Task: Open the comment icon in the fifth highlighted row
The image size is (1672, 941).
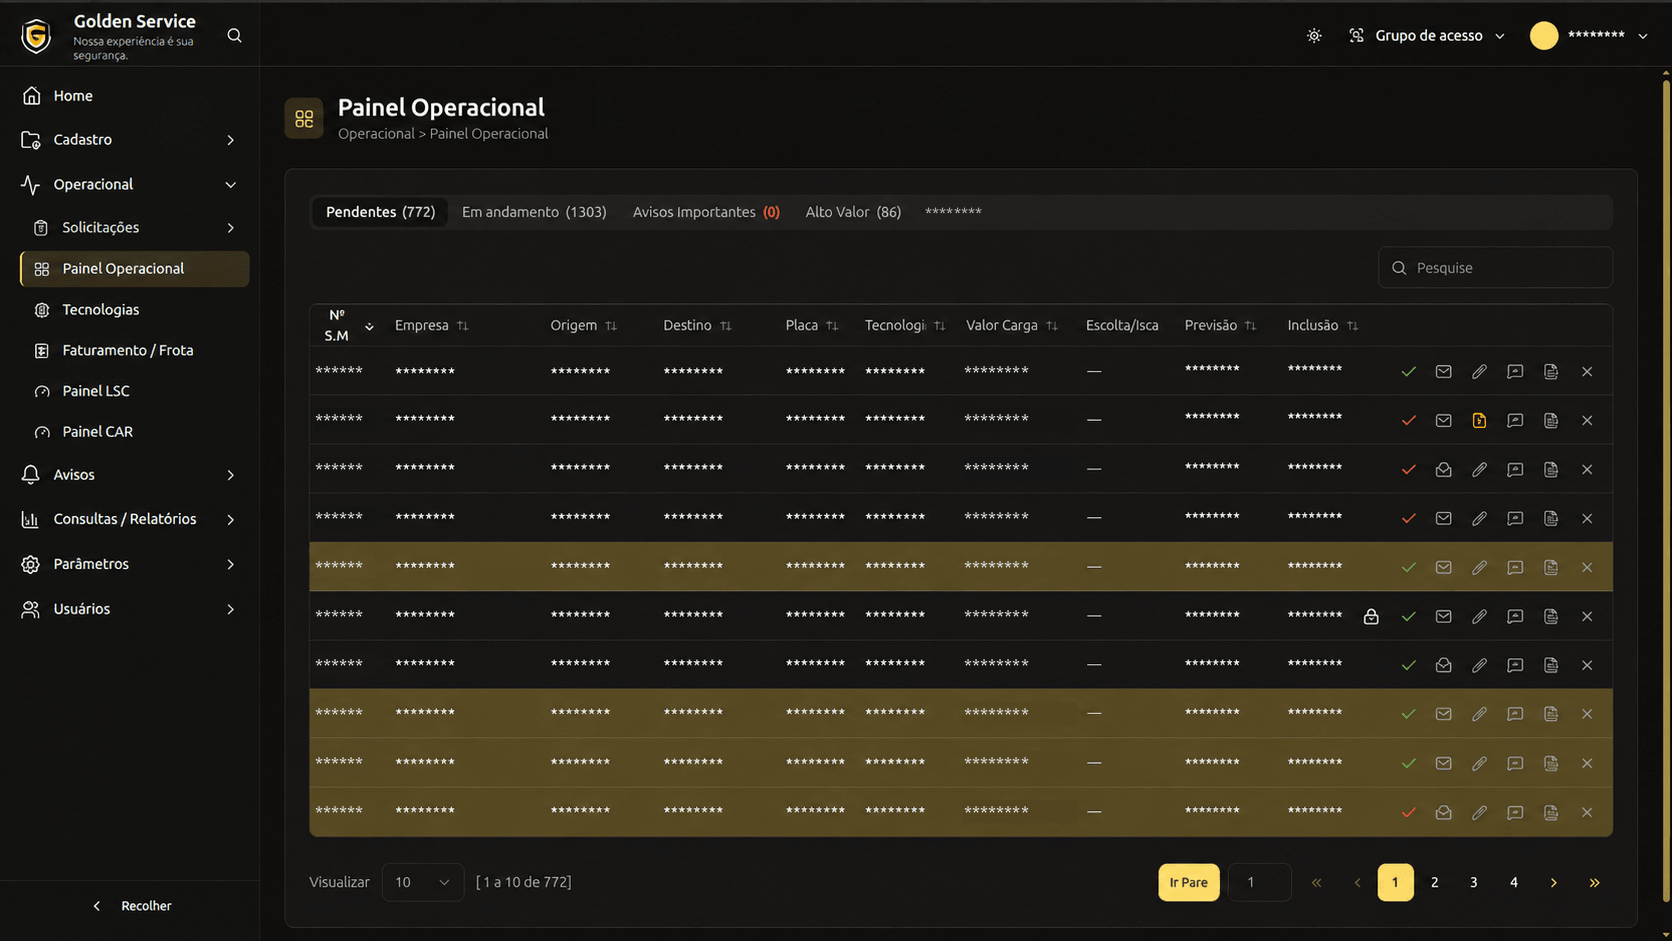Action: click(x=1515, y=568)
